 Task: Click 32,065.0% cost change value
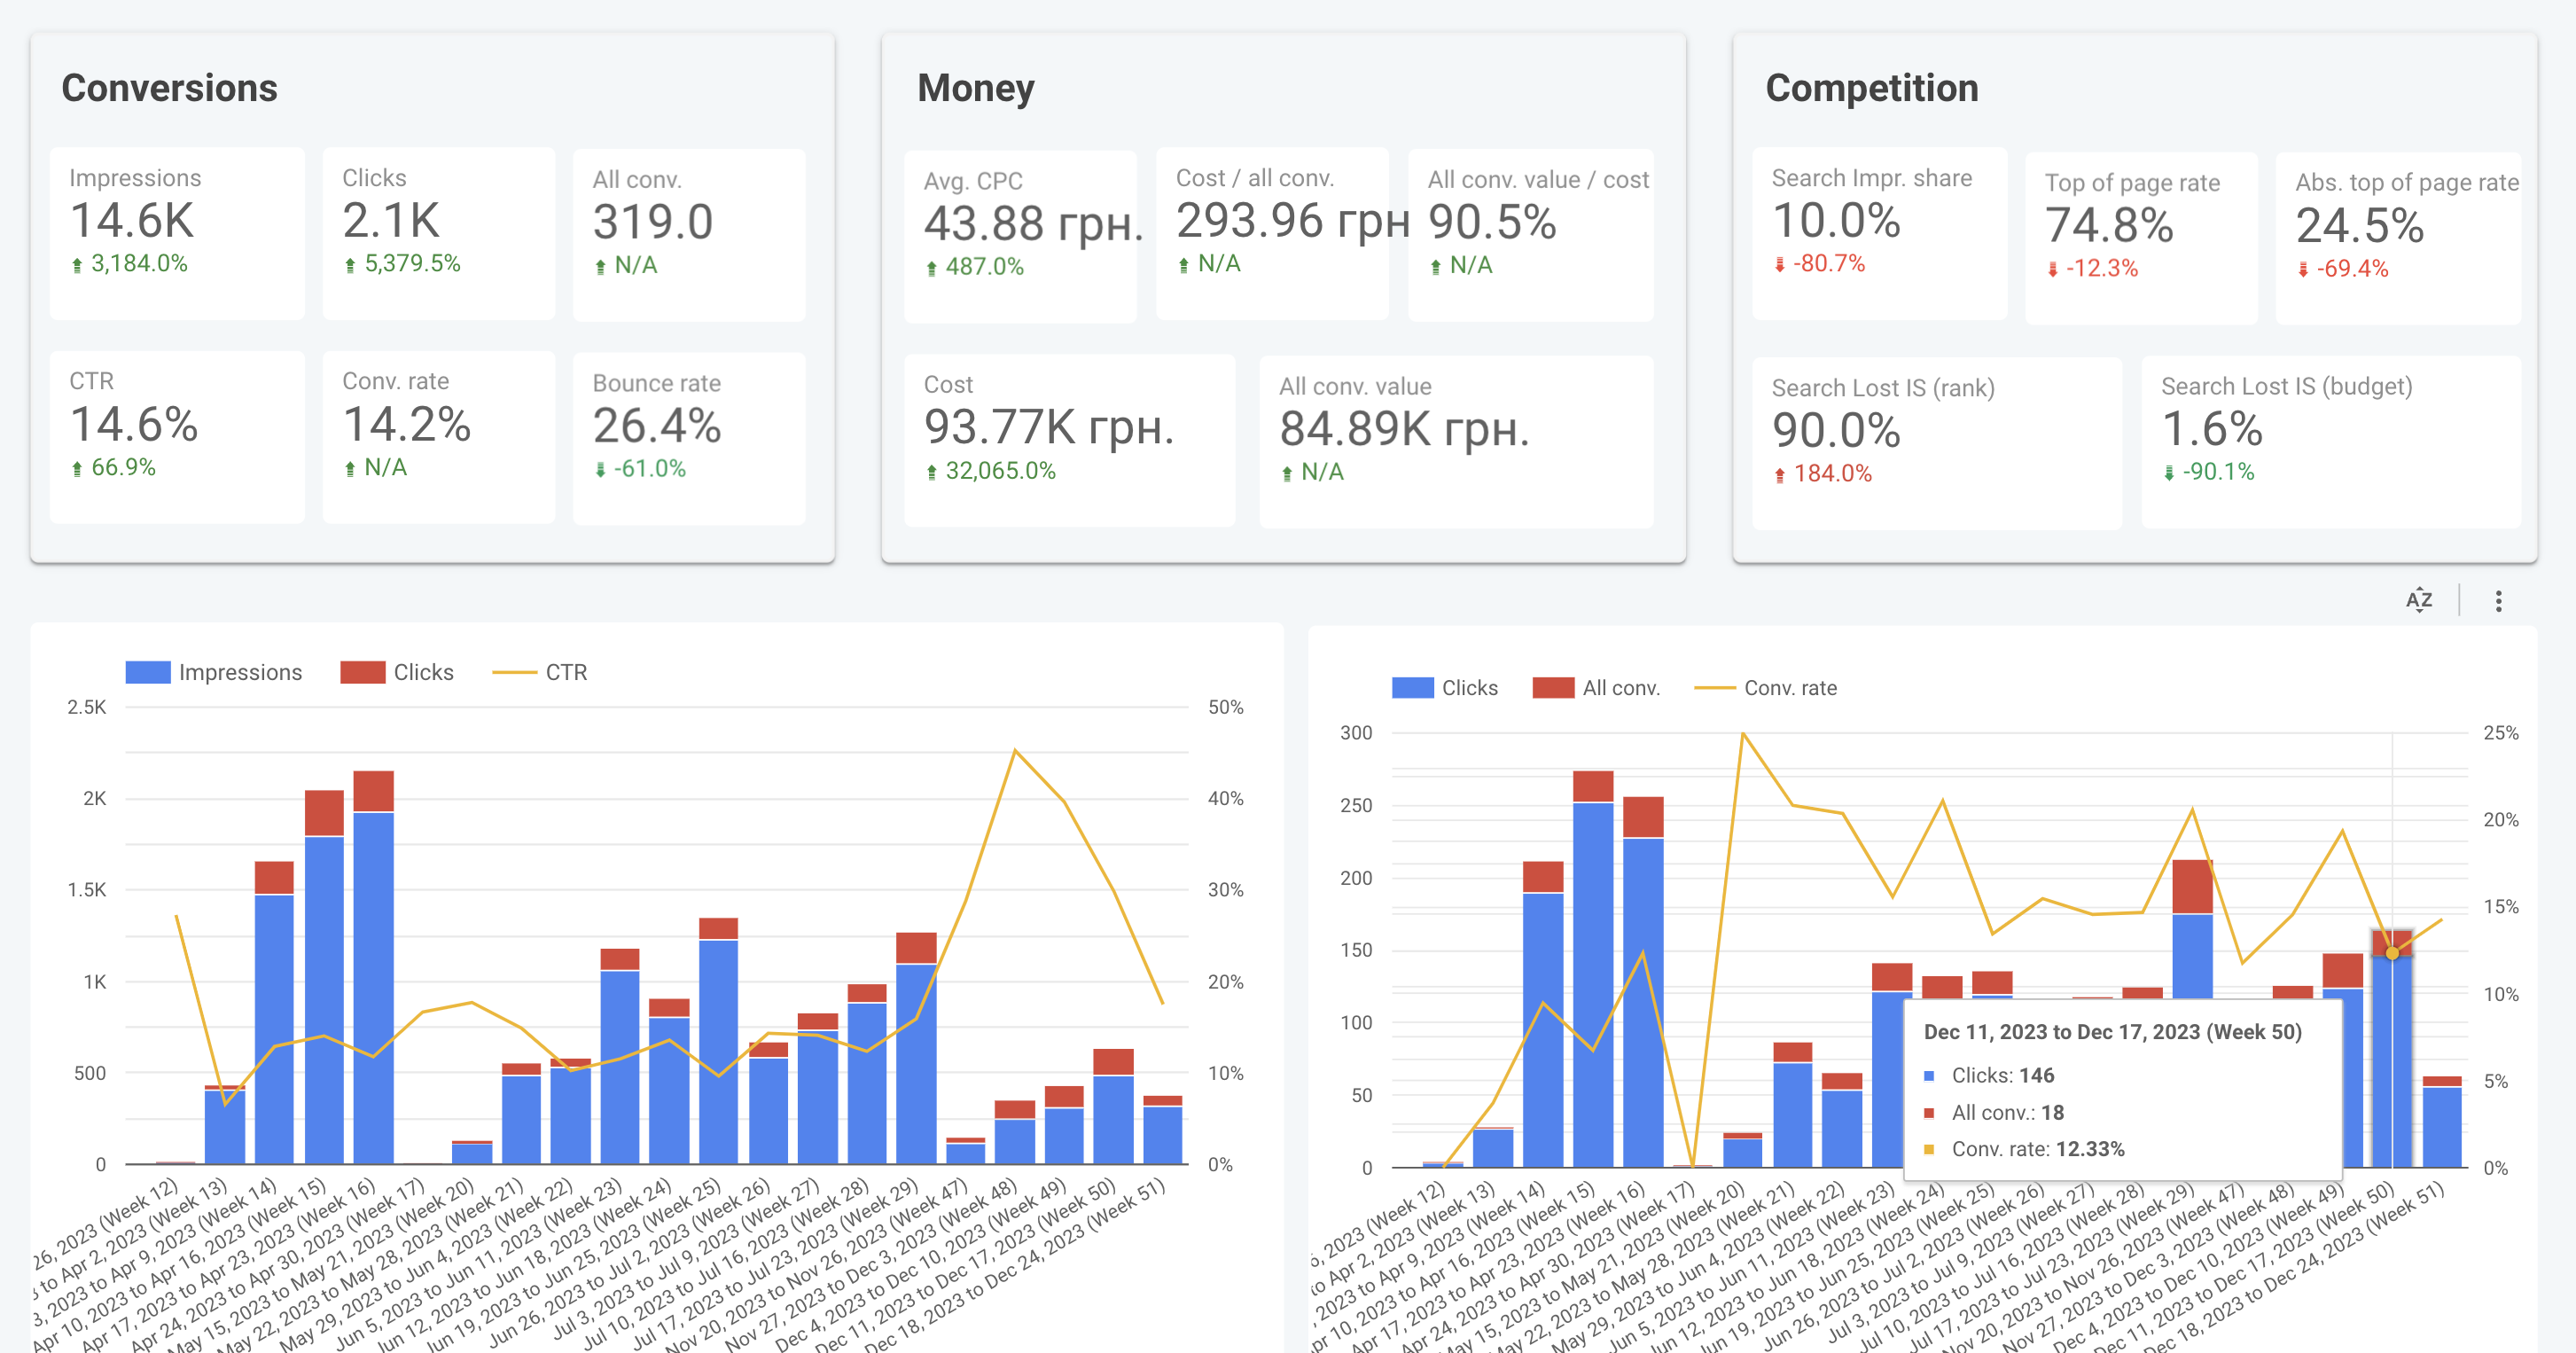tap(1000, 471)
